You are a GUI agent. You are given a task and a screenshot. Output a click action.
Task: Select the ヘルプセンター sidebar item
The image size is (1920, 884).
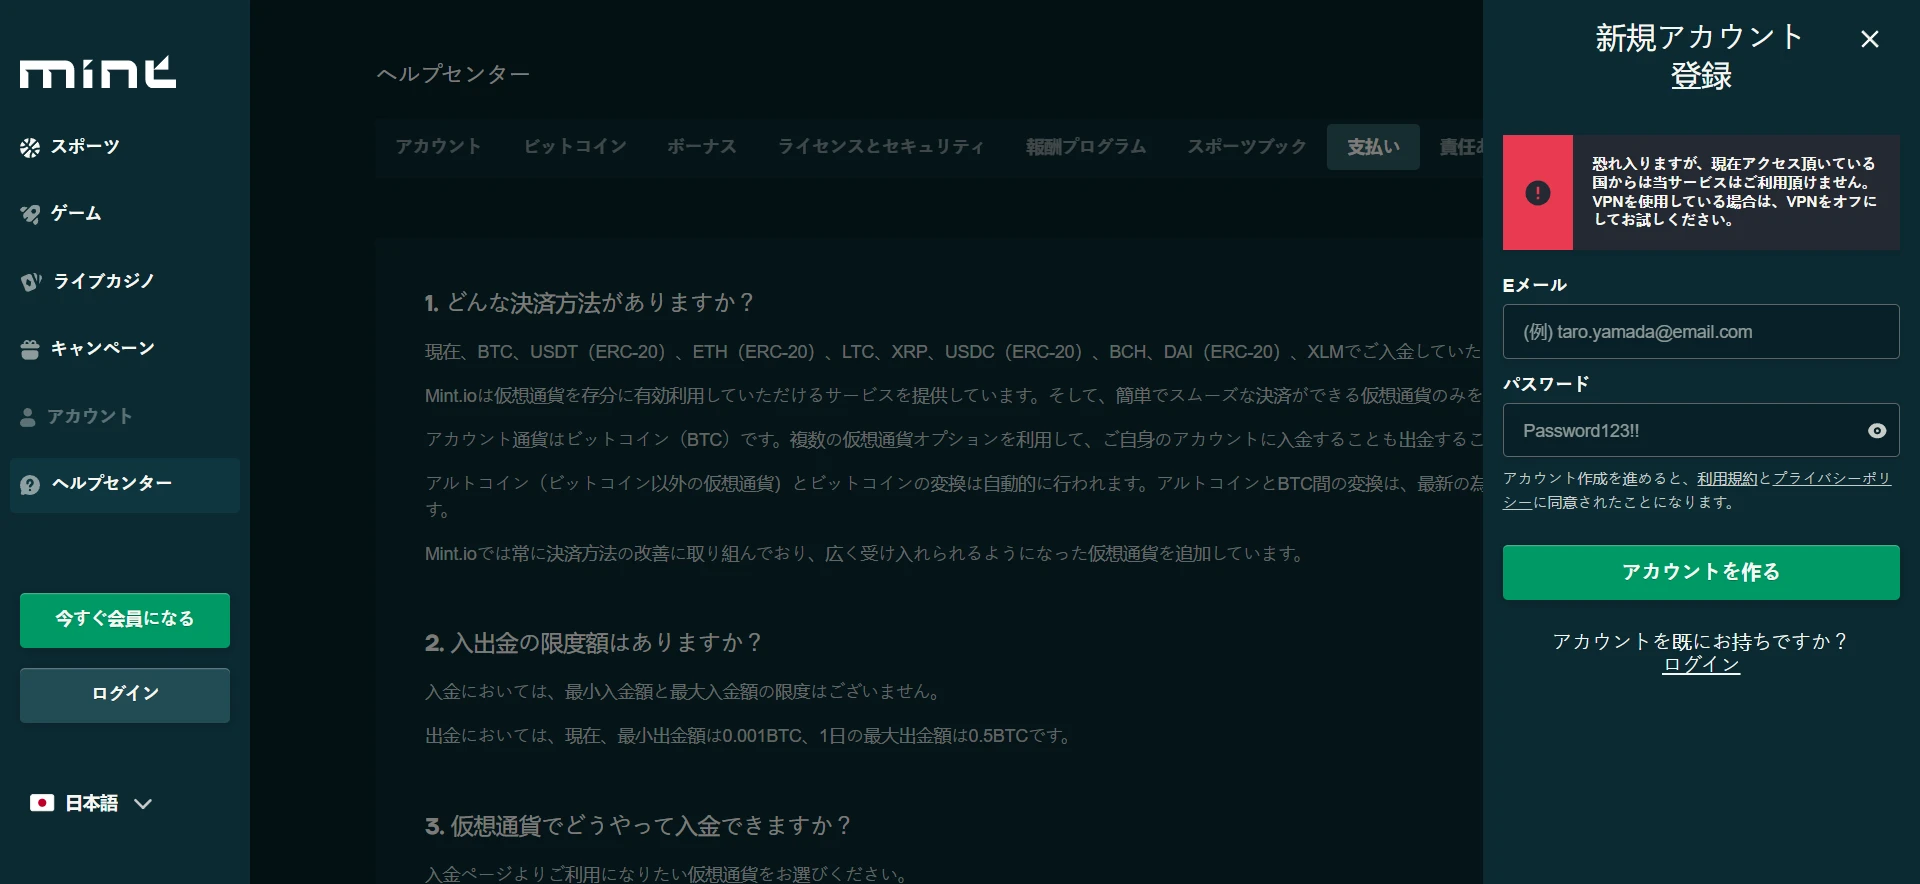pyautogui.click(x=125, y=485)
